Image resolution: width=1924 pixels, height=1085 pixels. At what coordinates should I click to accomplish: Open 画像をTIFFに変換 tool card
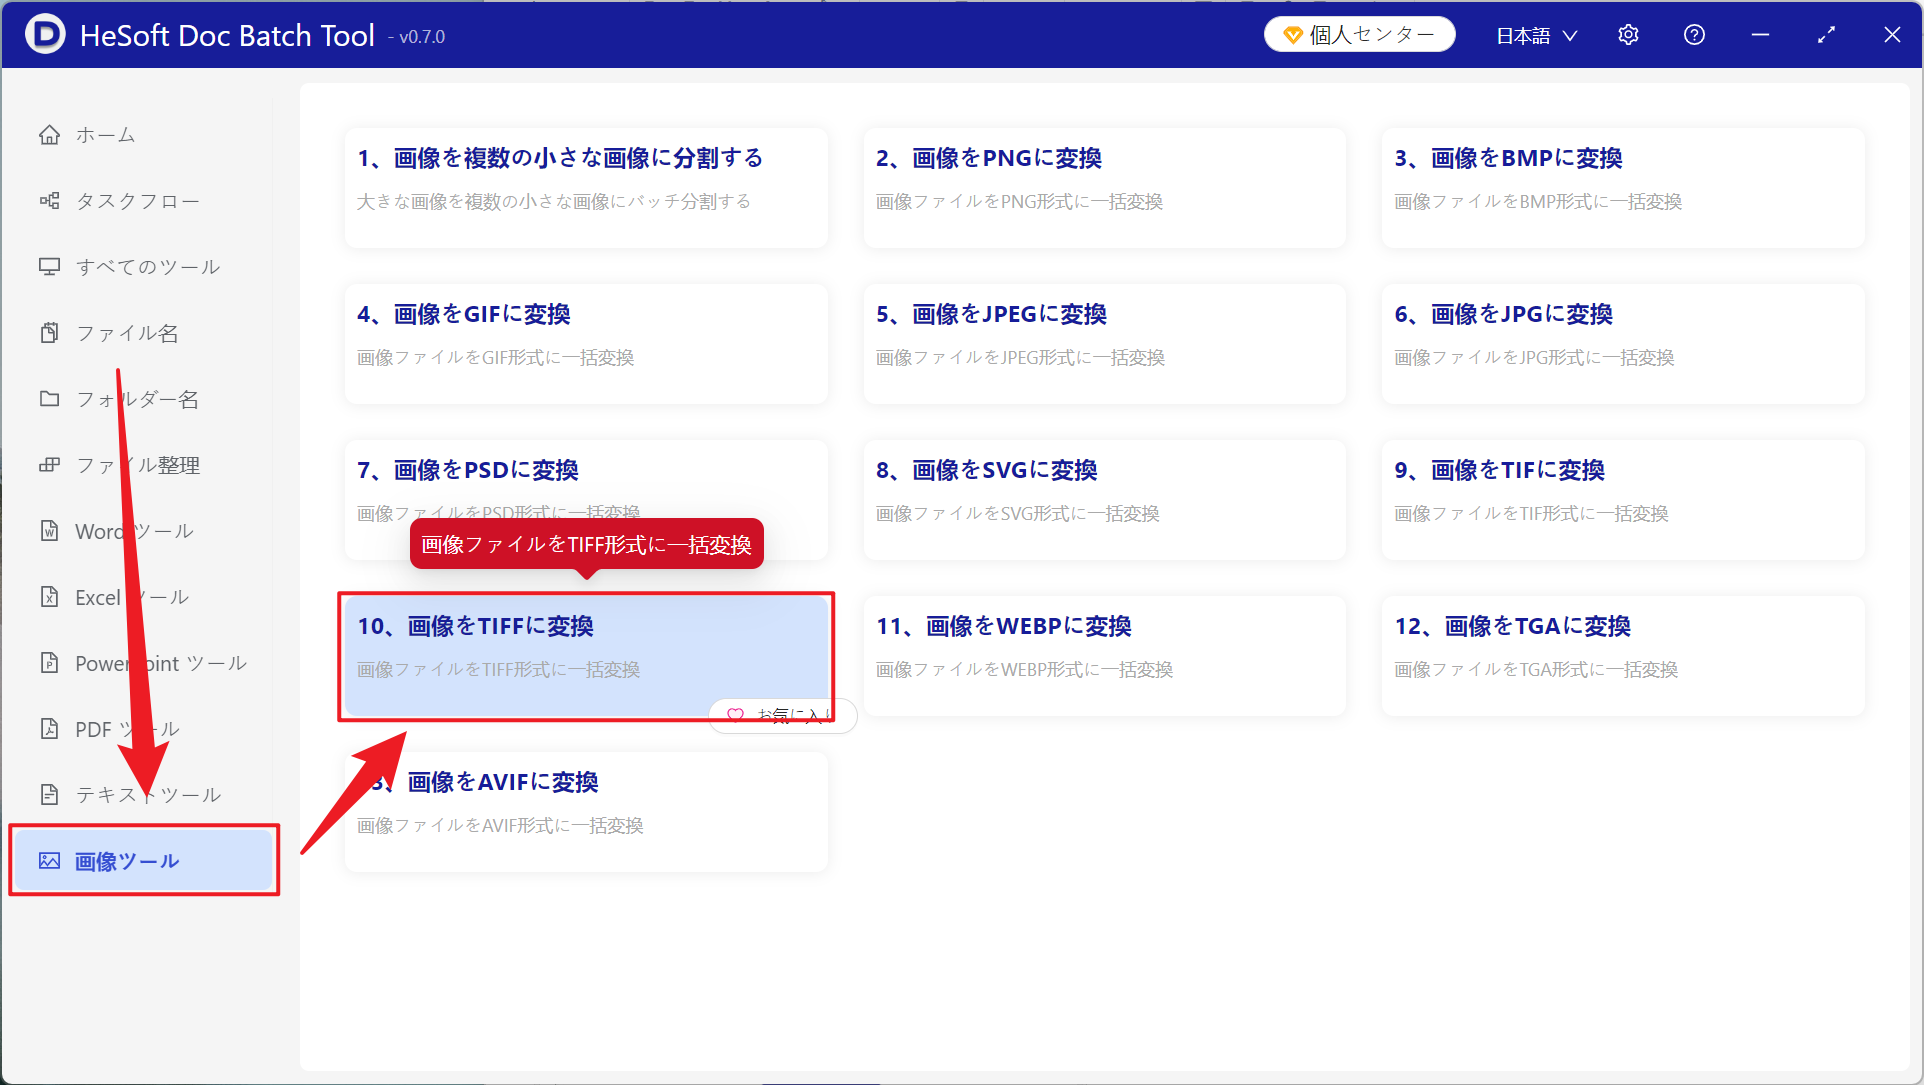point(586,655)
